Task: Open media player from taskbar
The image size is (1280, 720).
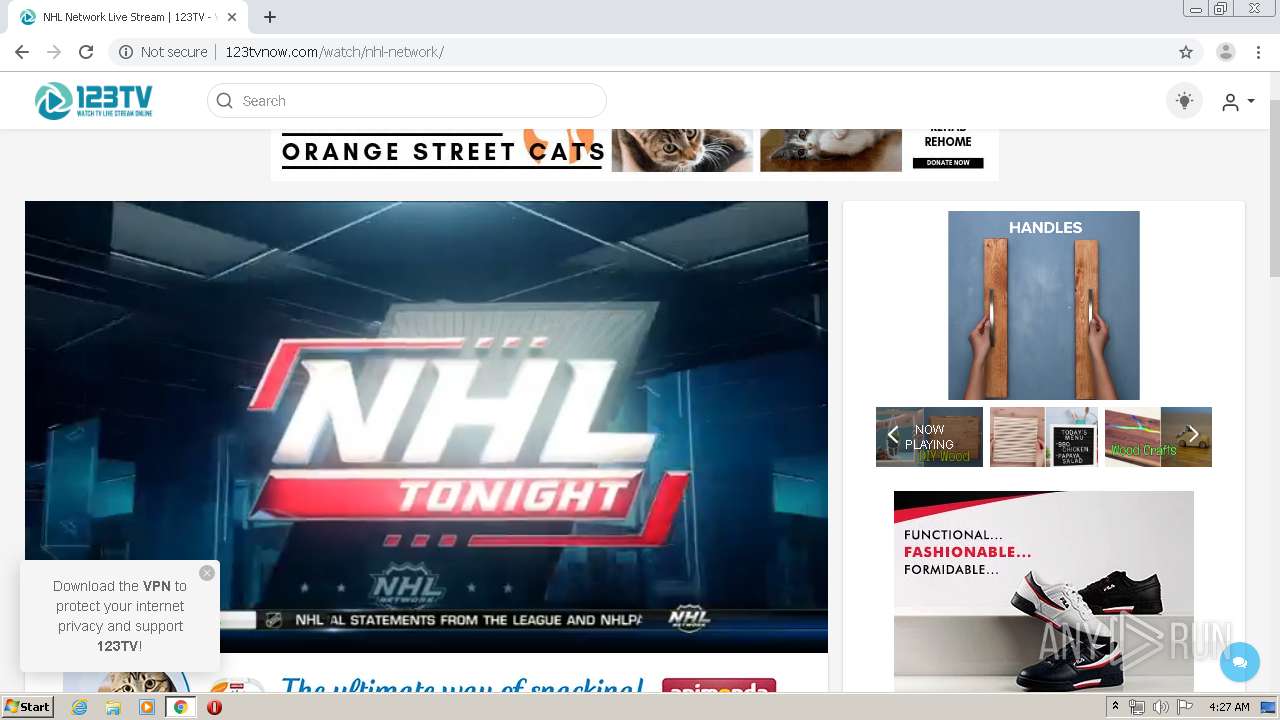Action: pyautogui.click(x=147, y=707)
